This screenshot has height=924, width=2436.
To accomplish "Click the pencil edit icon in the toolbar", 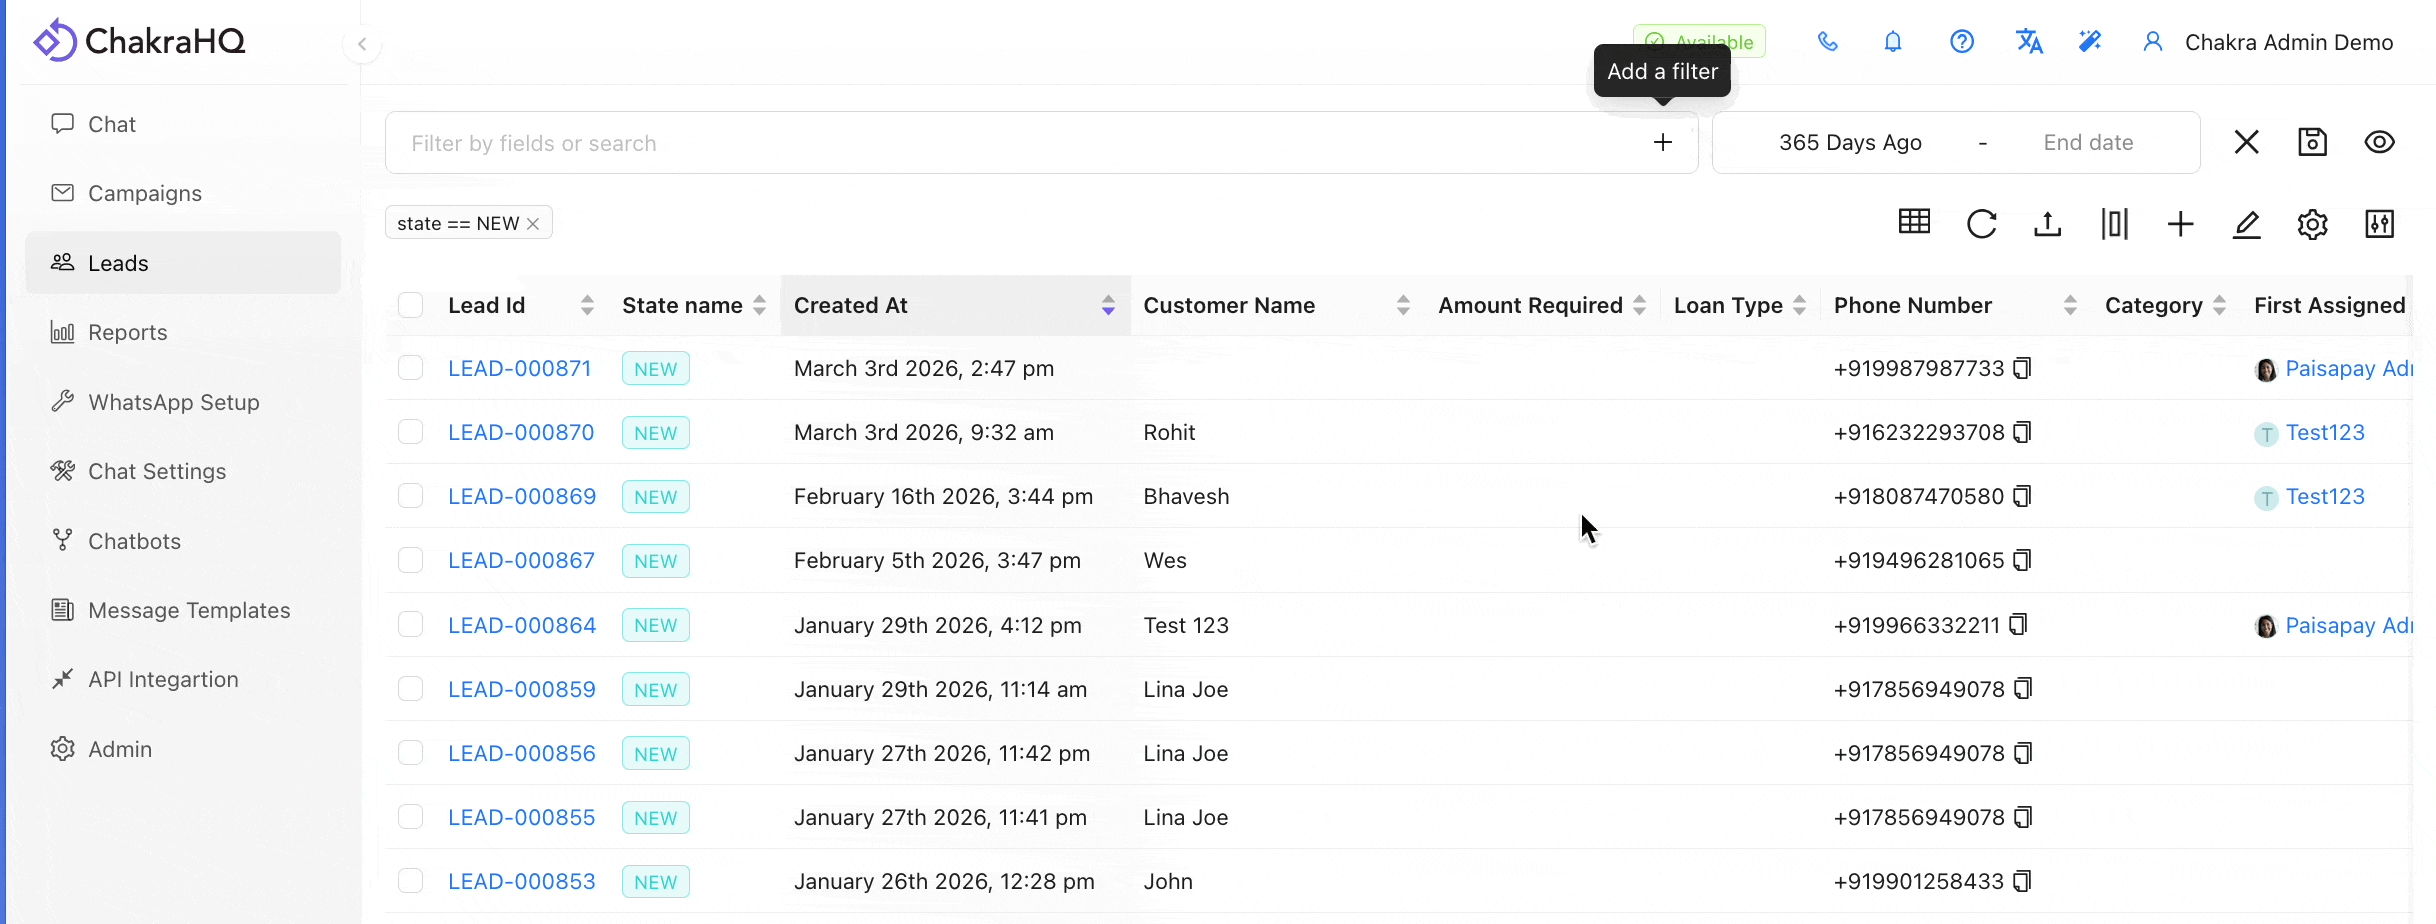I will [x=2246, y=224].
